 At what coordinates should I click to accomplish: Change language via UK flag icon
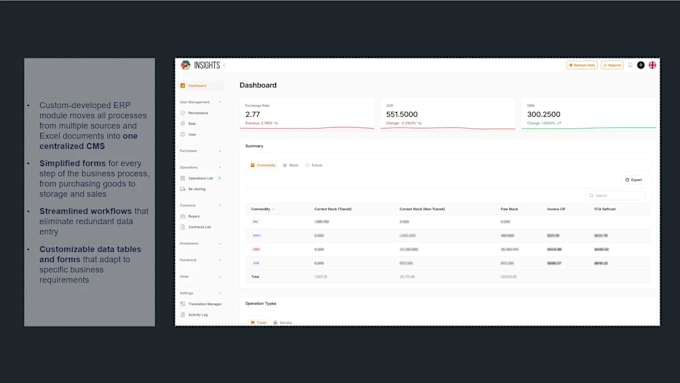(x=652, y=65)
